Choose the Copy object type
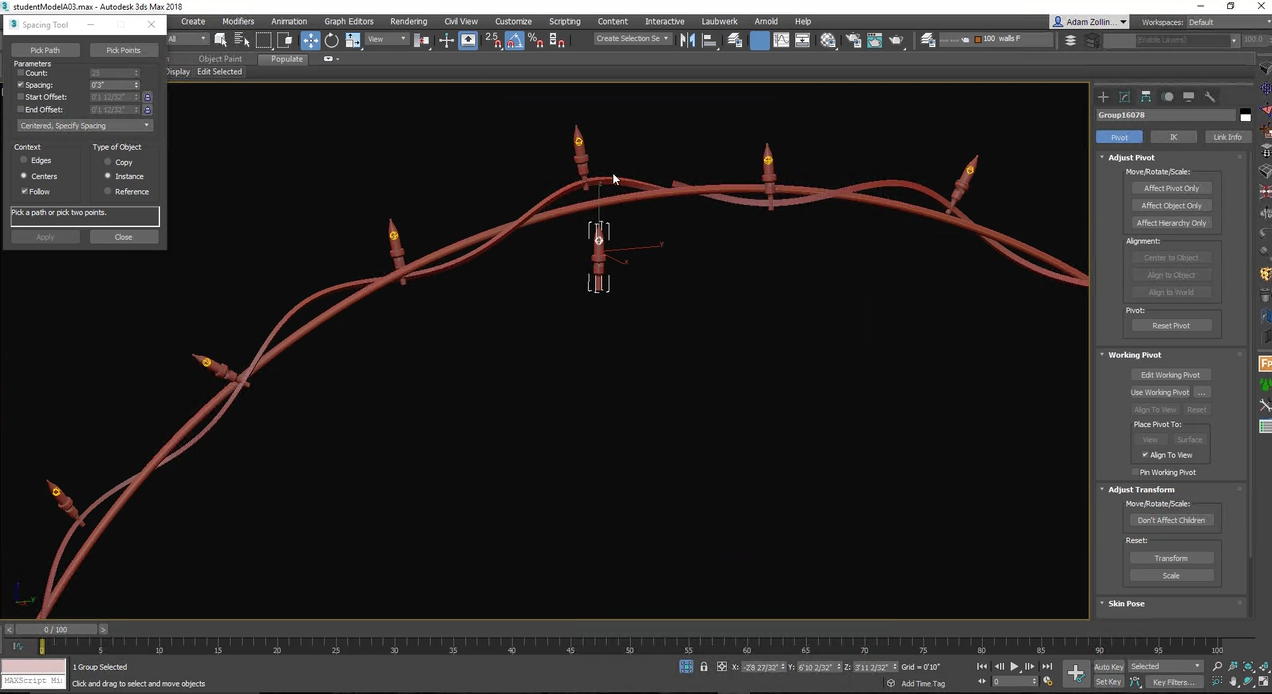Screen dimensions: 1272x694 [x=108, y=162]
